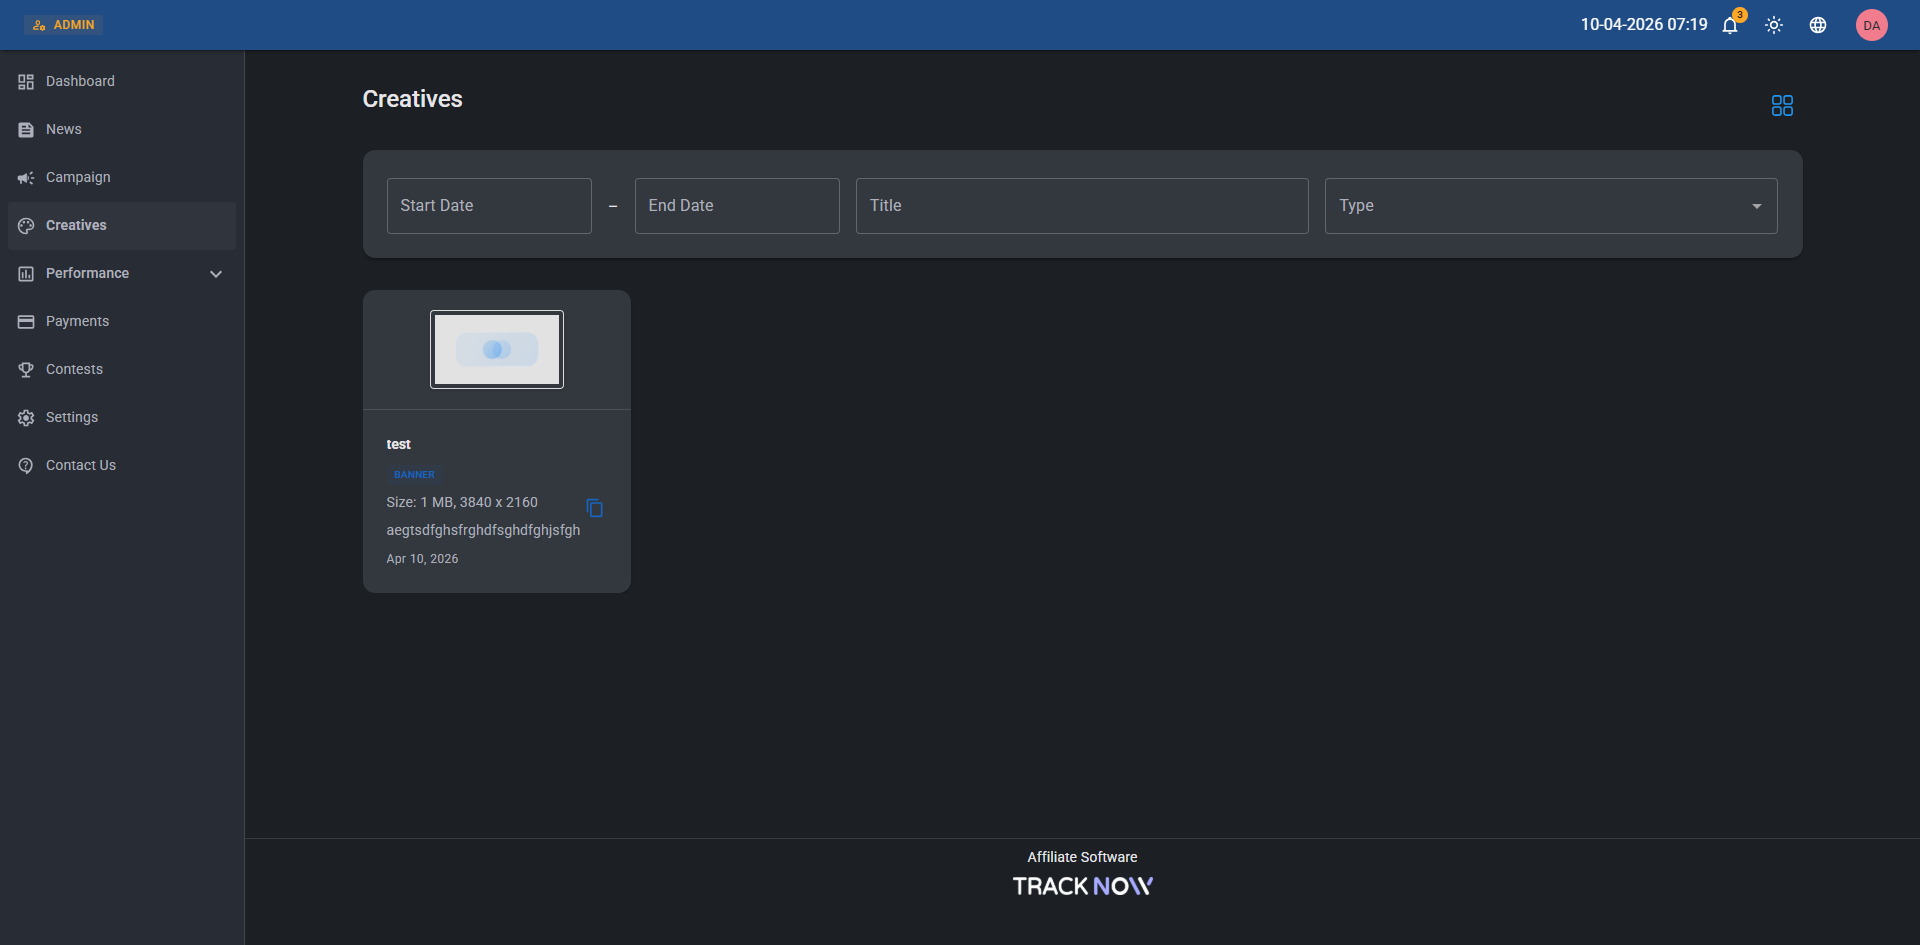Viewport: 1920px width, 945px height.
Task: Click the ADMIN badge button
Action: click(64, 25)
